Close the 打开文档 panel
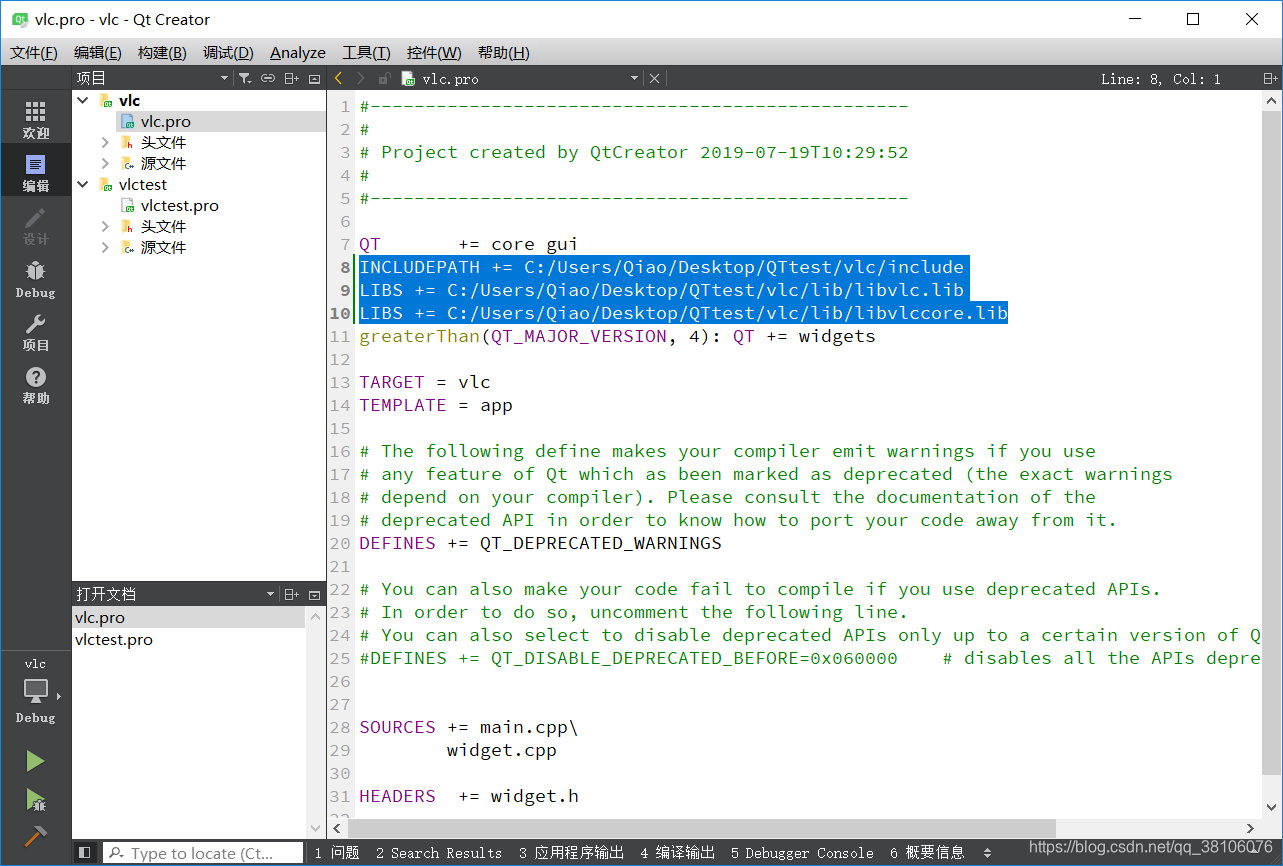The height and width of the screenshot is (866, 1283). (314, 594)
